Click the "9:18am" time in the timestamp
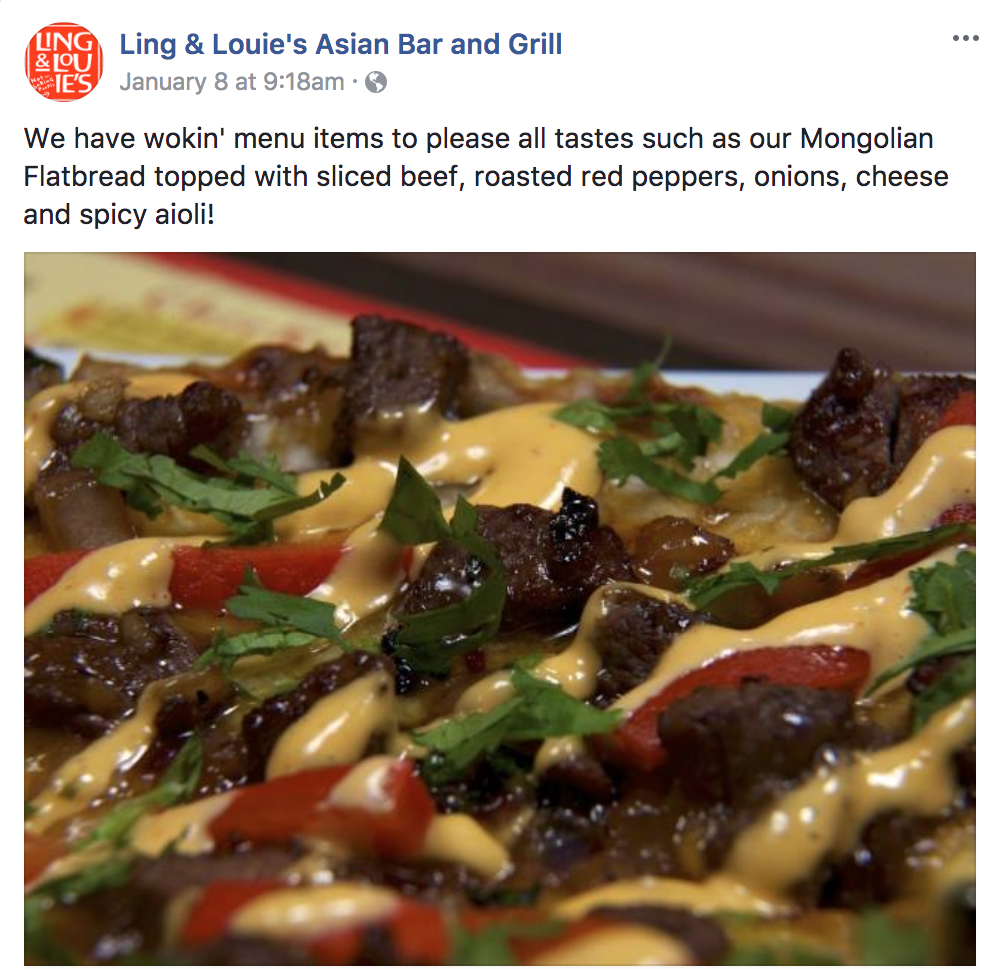The width and height of the screenshot is (998, 972). coord(303,82)
